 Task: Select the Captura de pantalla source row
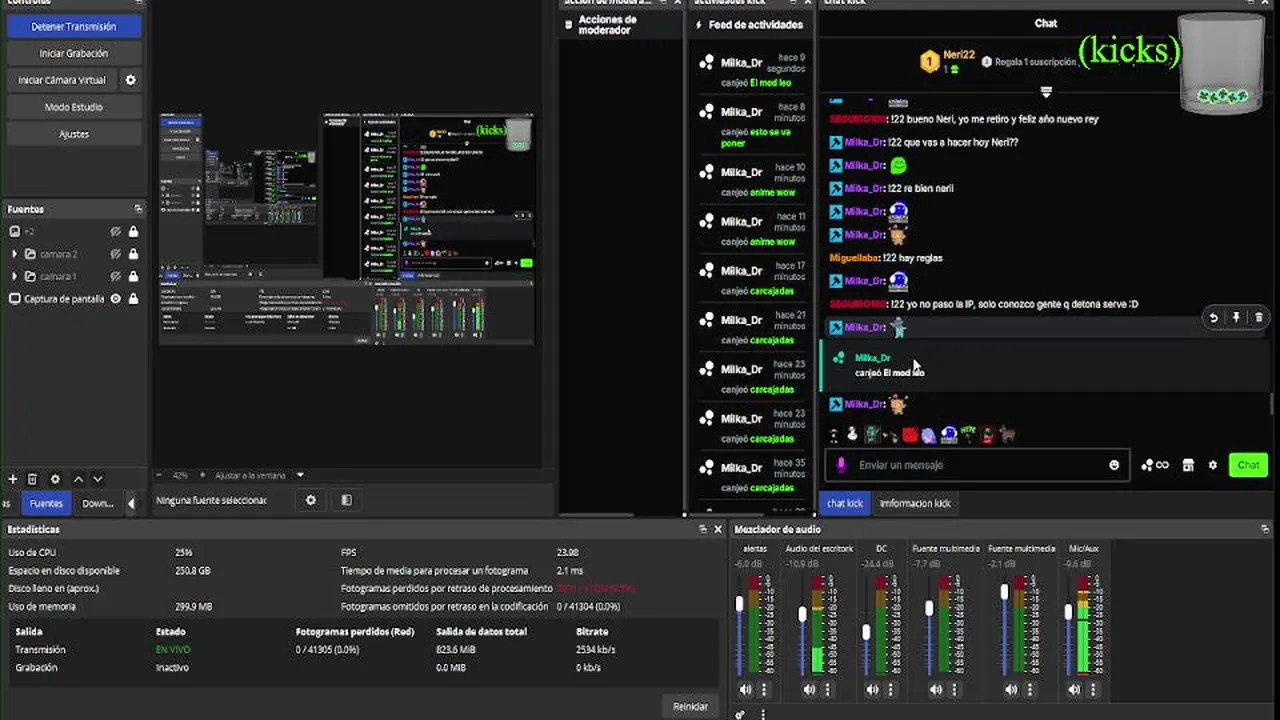73,299
